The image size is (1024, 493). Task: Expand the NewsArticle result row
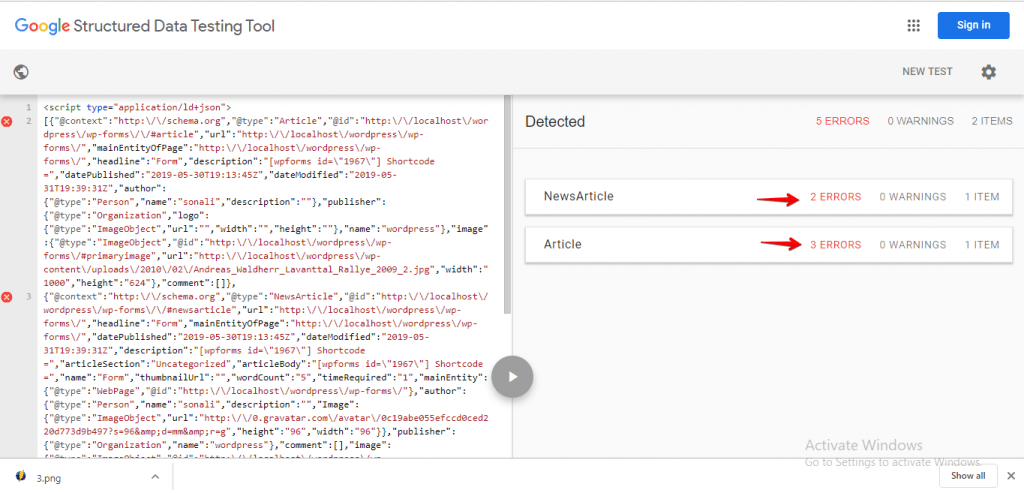click(769, 197)
